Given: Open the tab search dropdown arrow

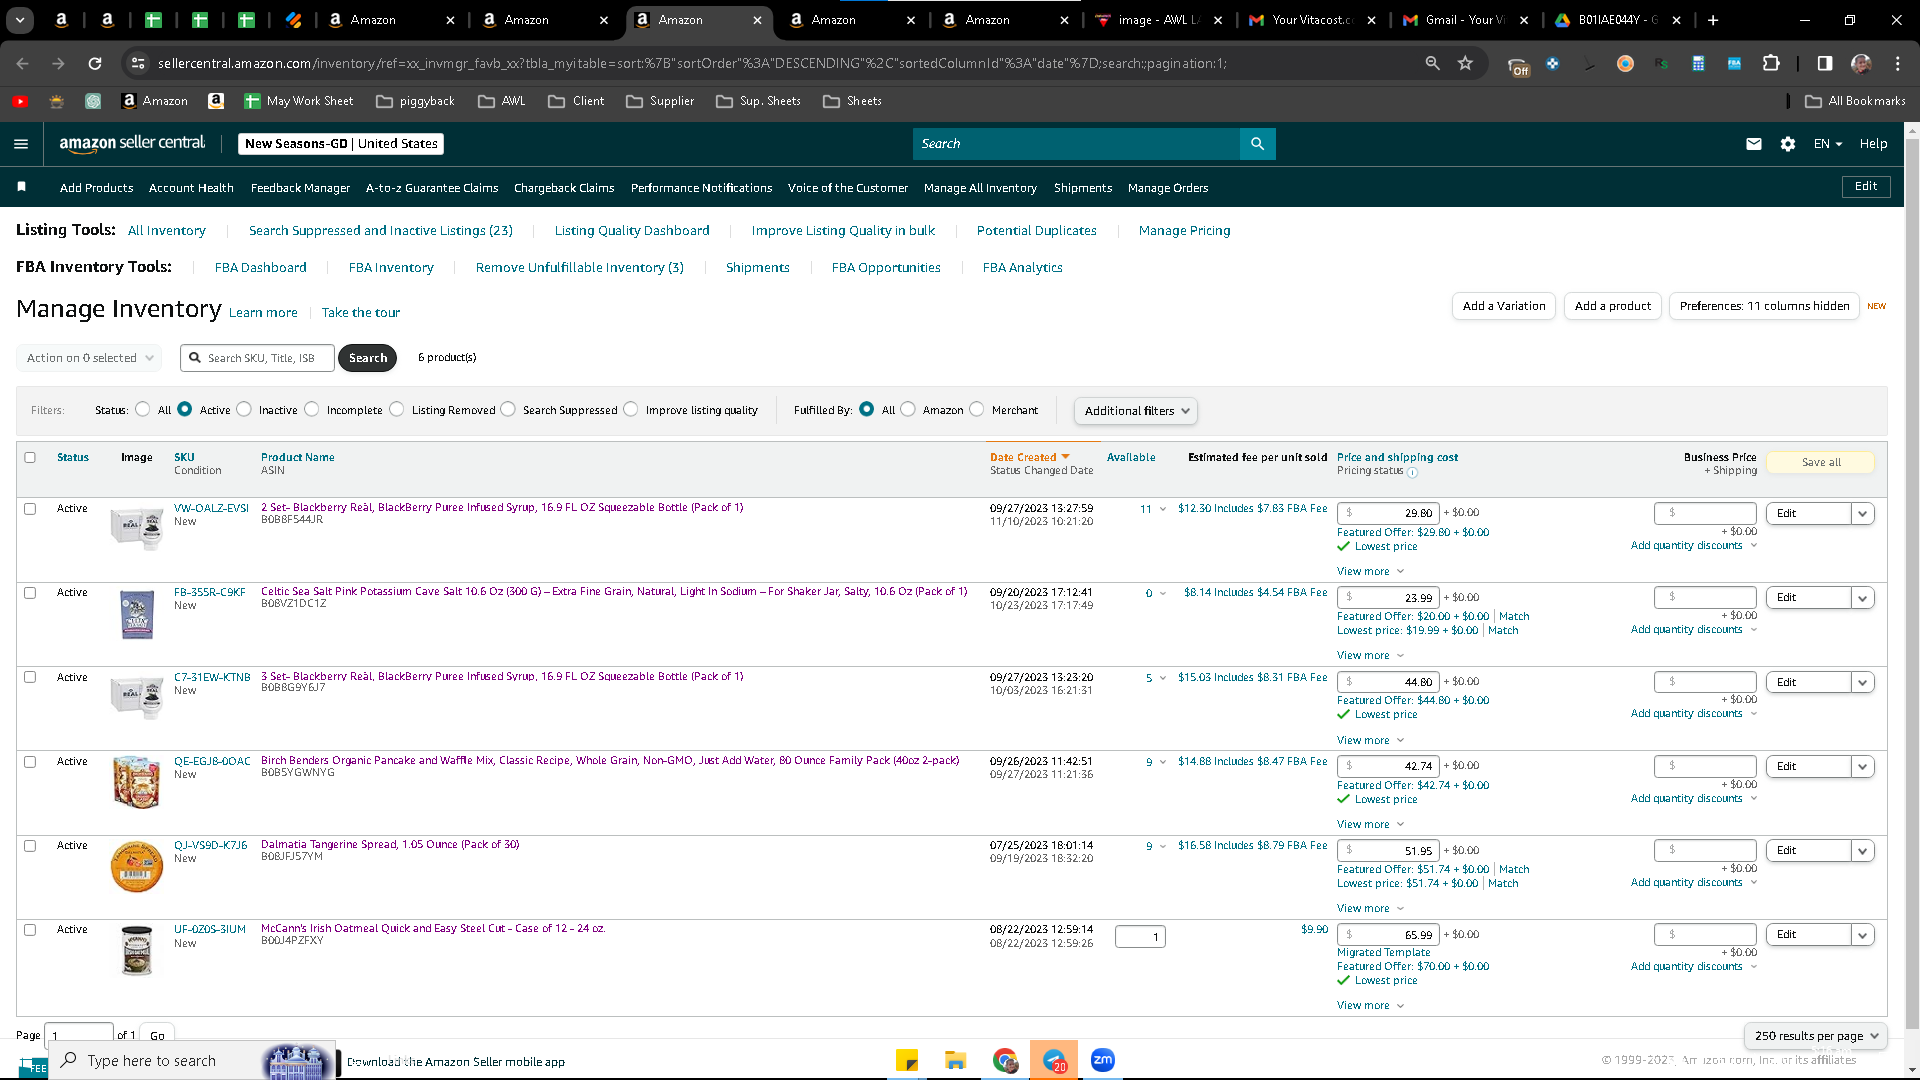Looking at the screenshot, I should 20,20.
